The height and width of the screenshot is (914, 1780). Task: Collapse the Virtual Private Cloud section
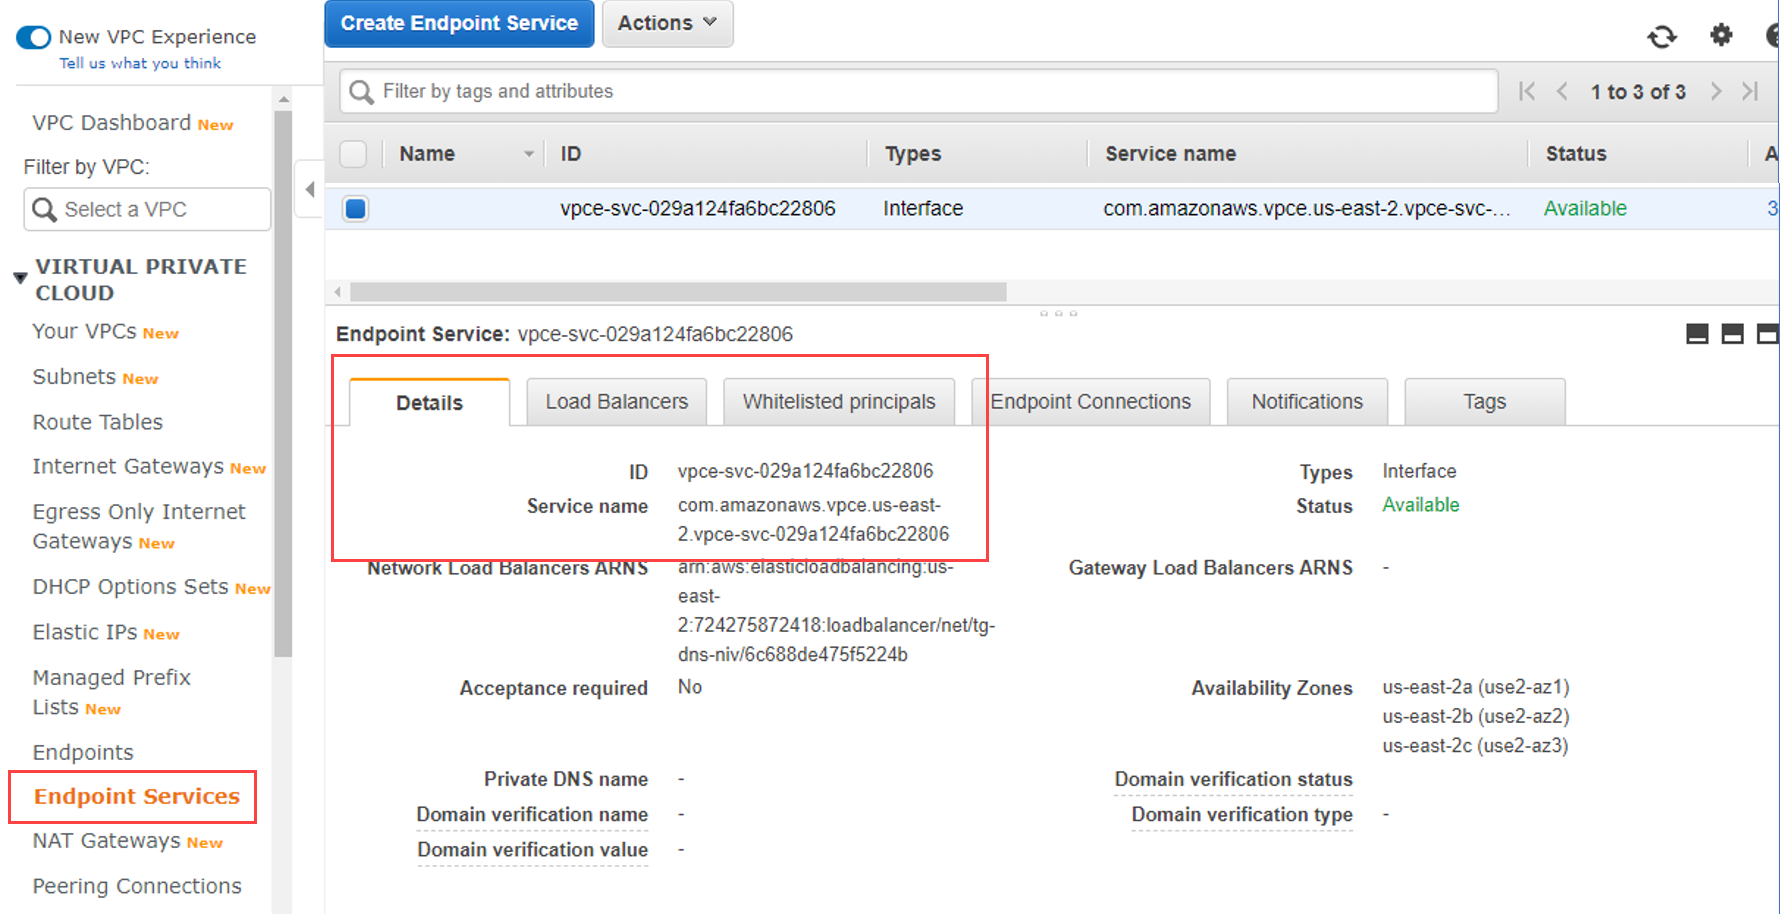click(x=19, y=278)
